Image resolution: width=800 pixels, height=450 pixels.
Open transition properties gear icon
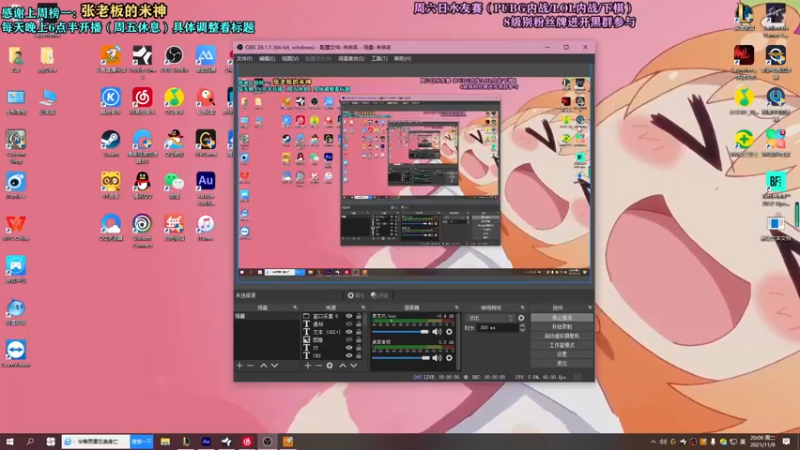pos(521,318)
